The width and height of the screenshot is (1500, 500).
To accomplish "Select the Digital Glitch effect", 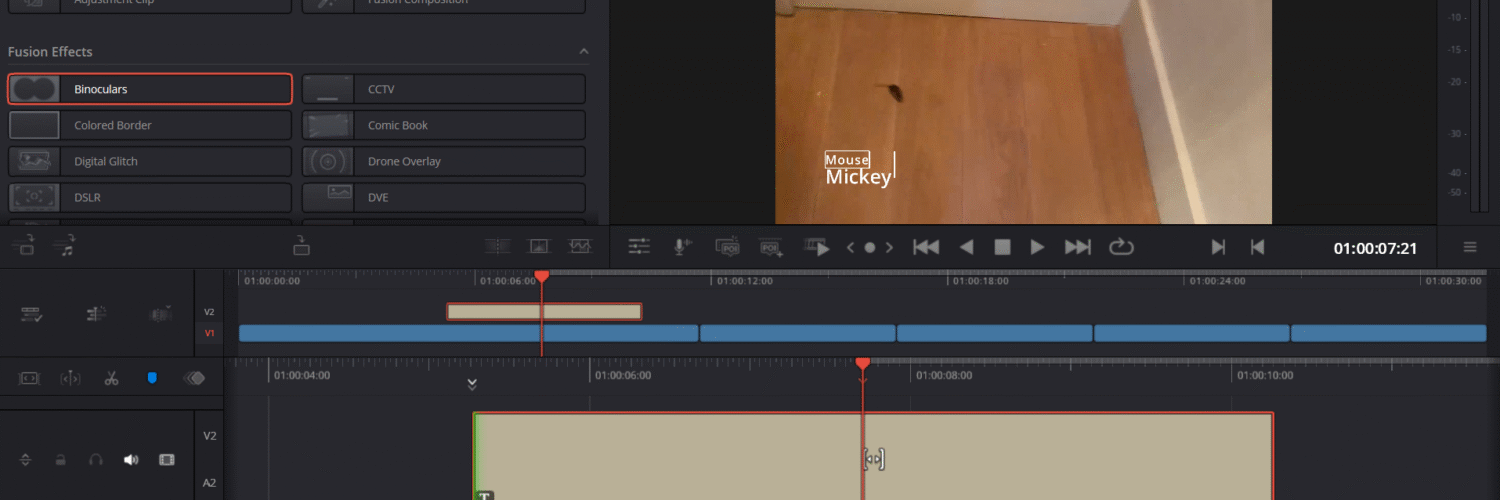I will tap(150, 161).
